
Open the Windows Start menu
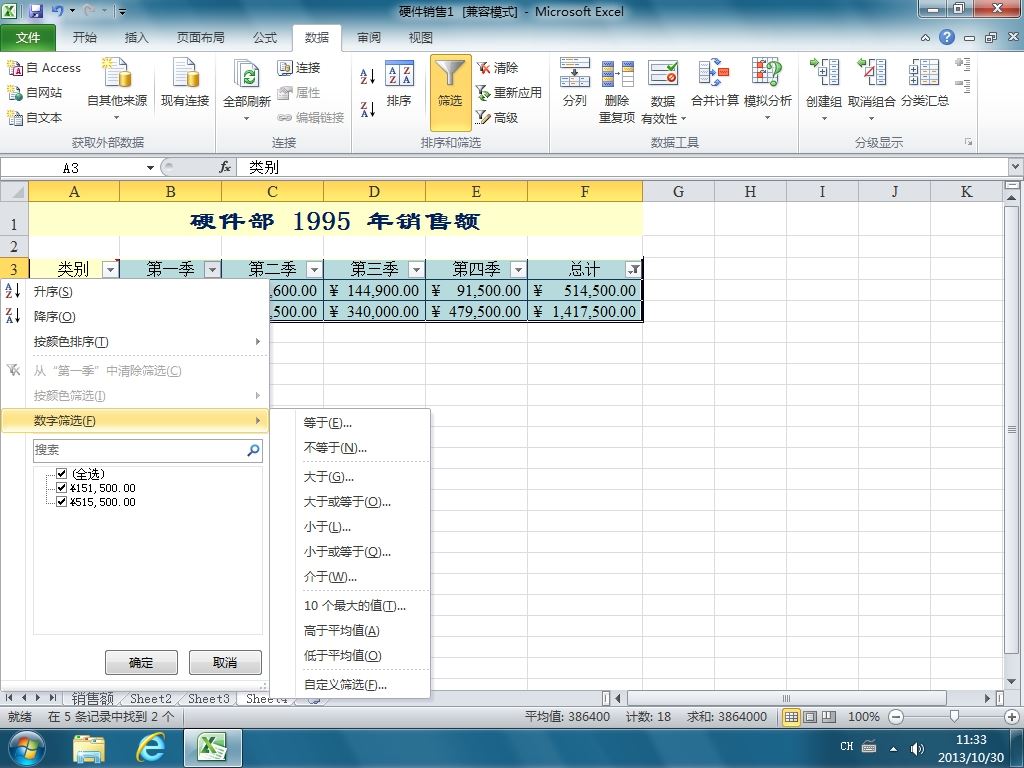pos(27,748)
